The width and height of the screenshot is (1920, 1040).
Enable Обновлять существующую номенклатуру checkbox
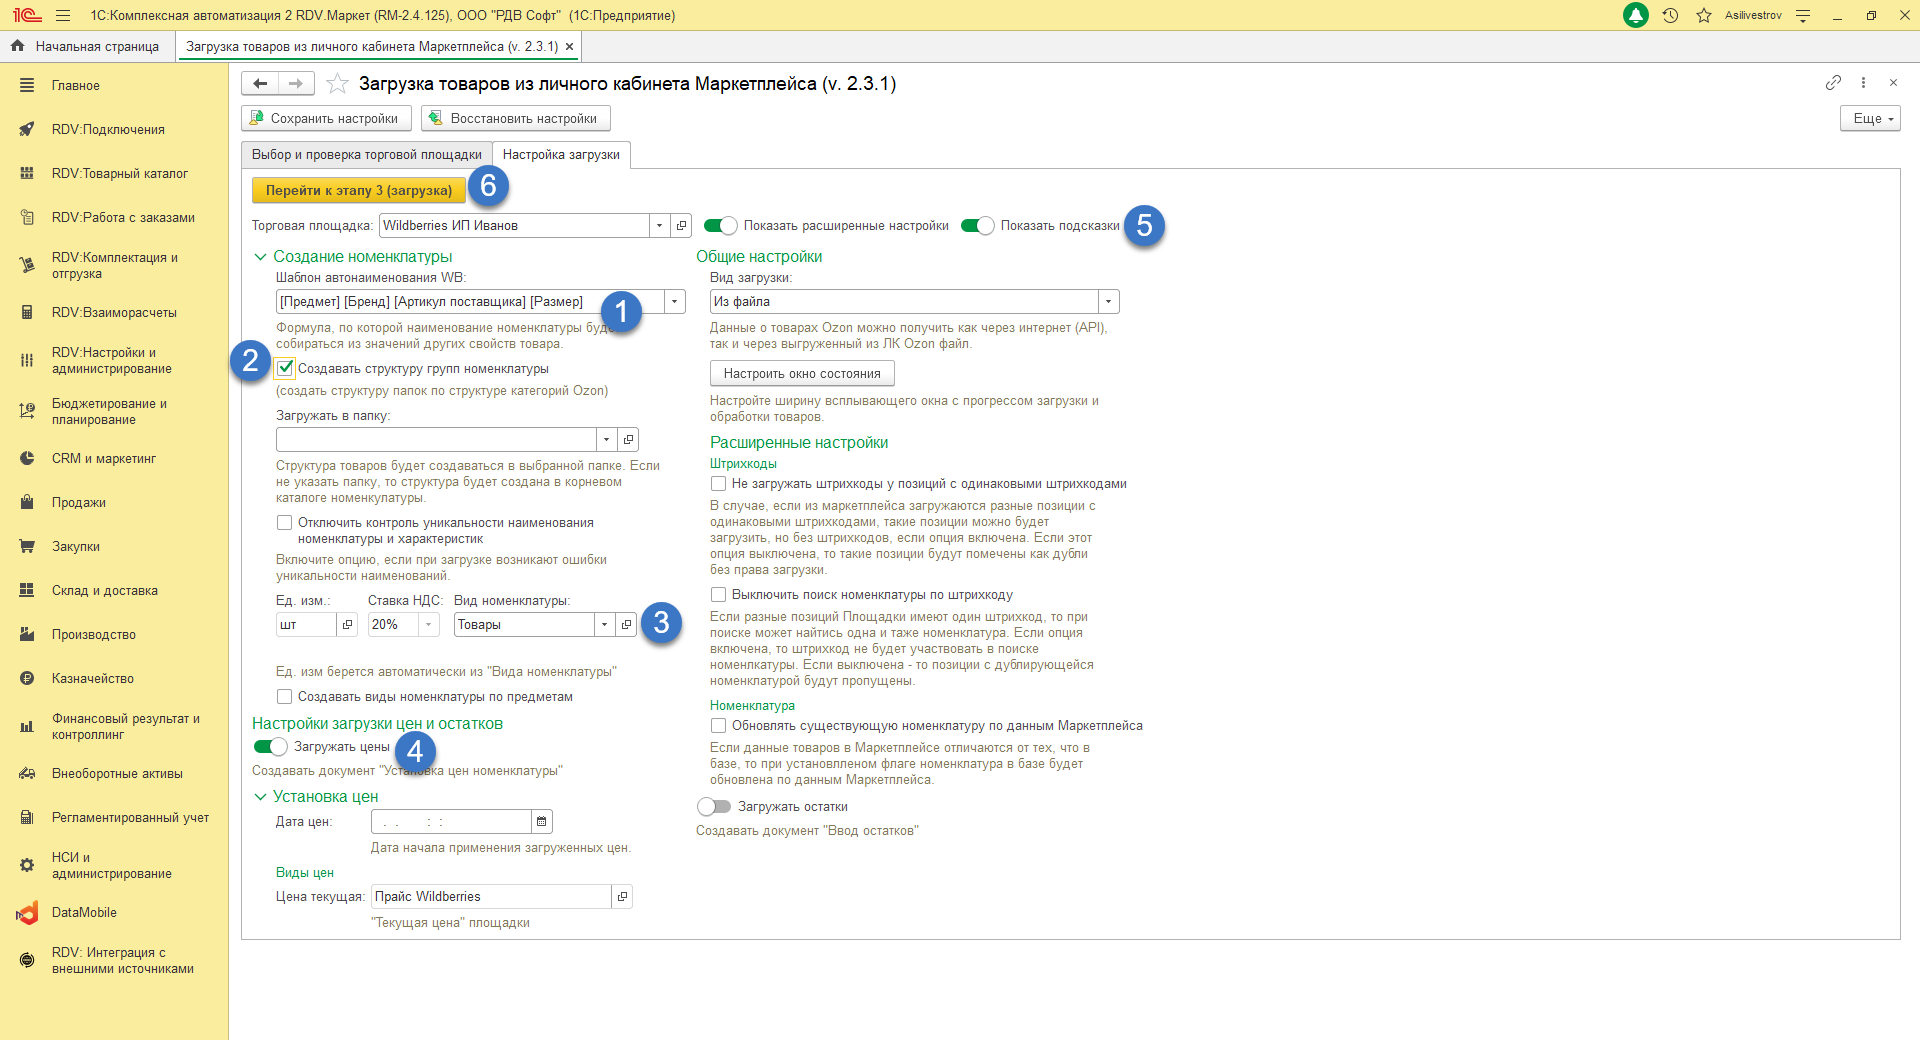point(718,726)
